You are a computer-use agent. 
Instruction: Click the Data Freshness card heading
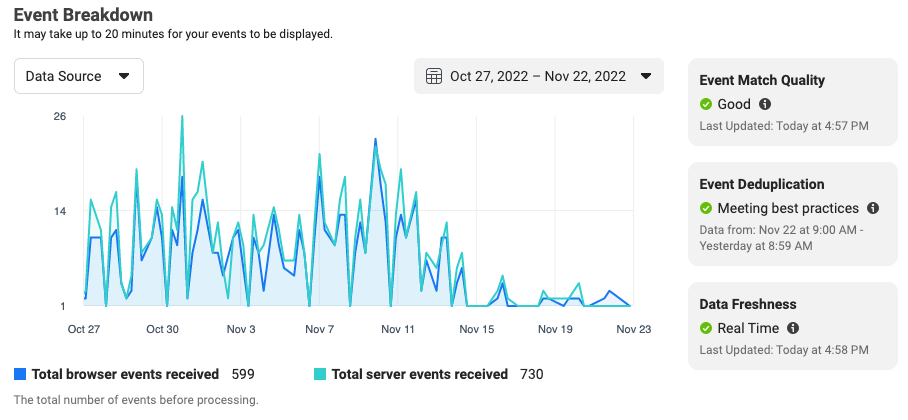tap(748, 304)
